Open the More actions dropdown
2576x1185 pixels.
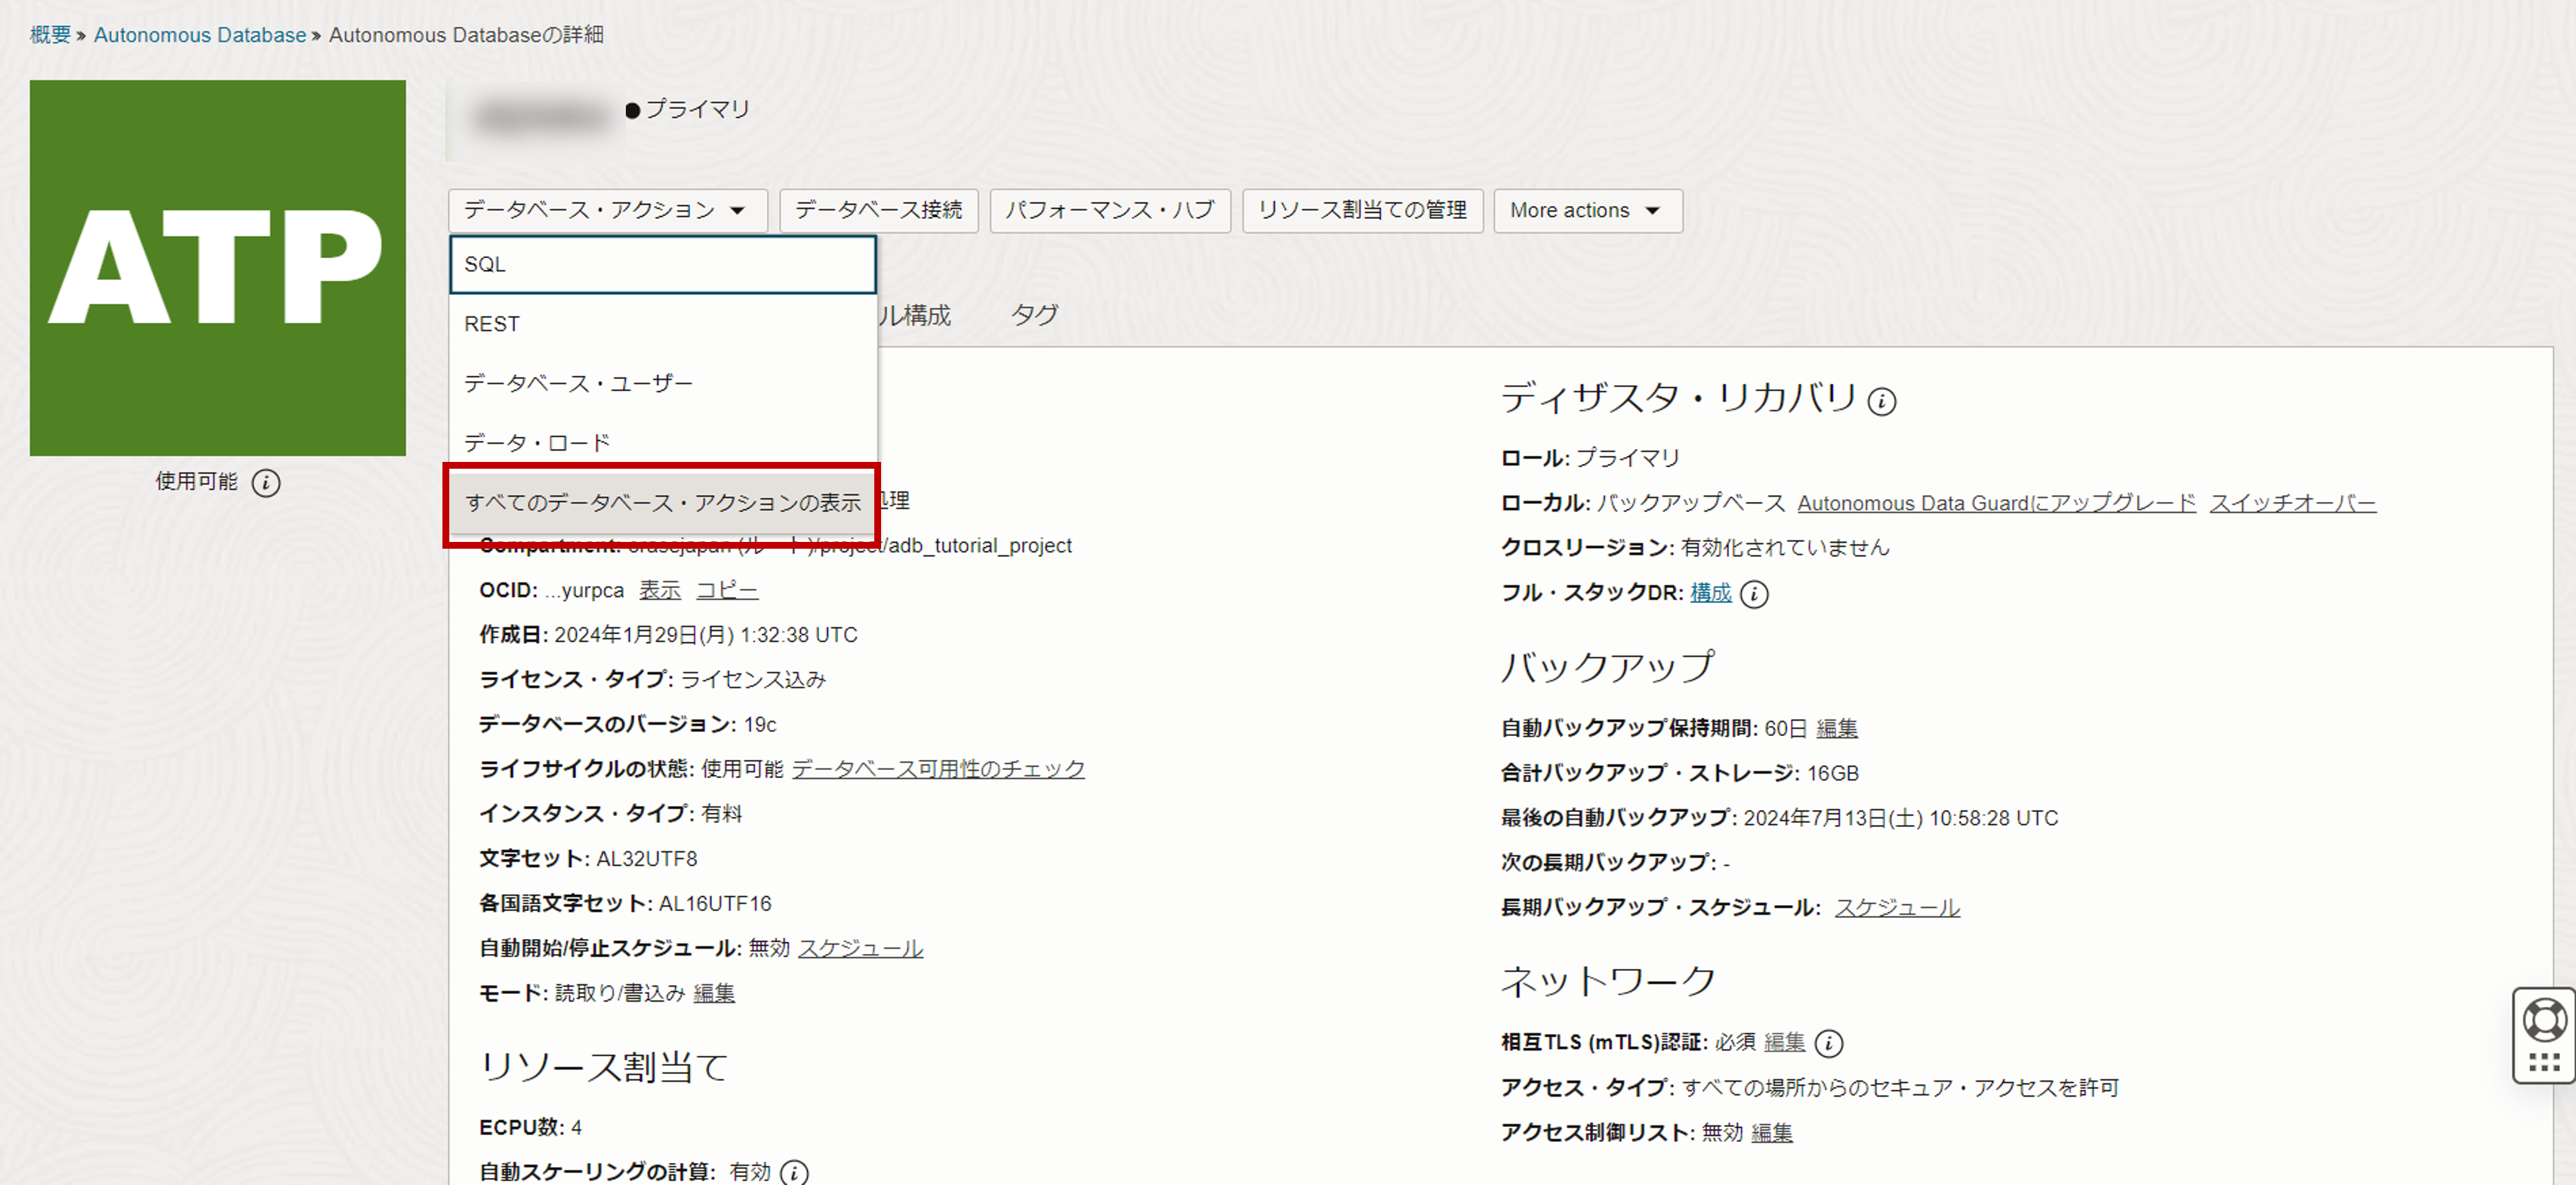1586,211
